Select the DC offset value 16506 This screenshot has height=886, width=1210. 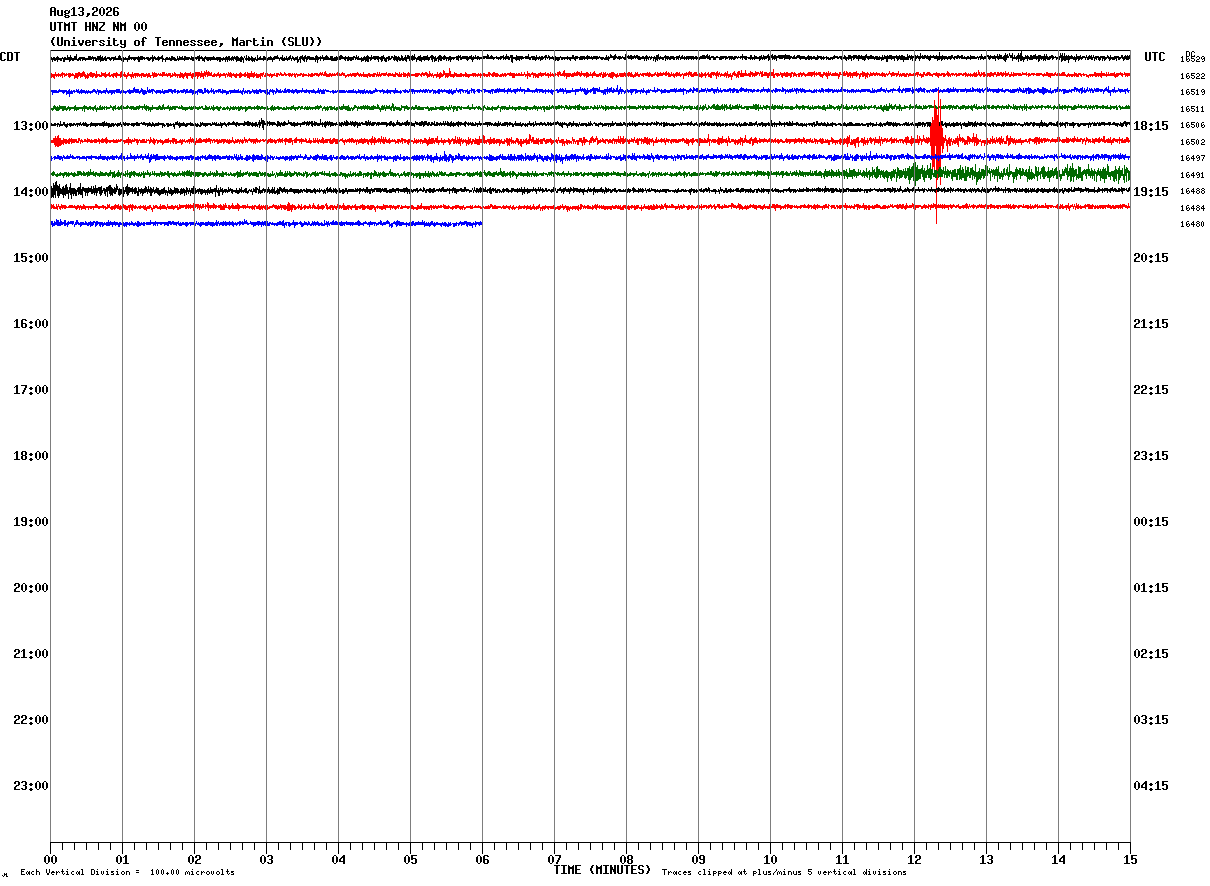(1192, 125)
